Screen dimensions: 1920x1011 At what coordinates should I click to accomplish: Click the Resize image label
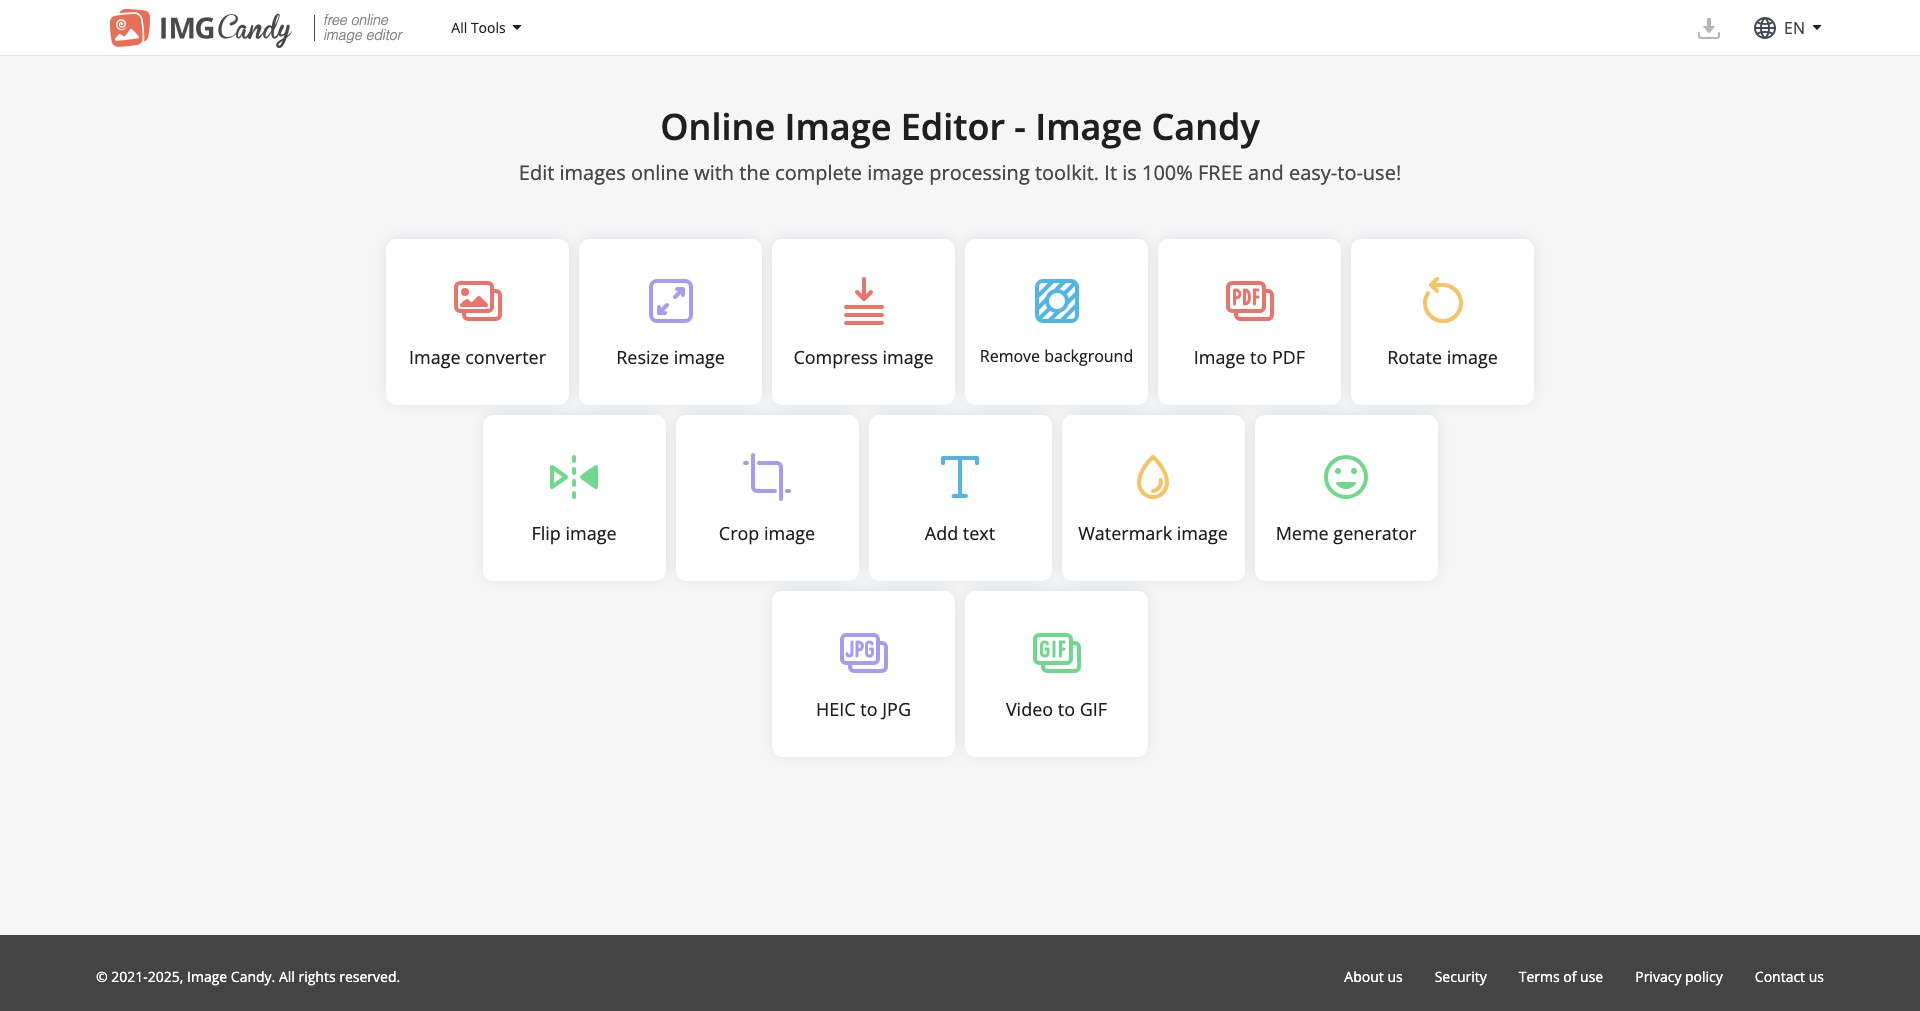(670, 358)
